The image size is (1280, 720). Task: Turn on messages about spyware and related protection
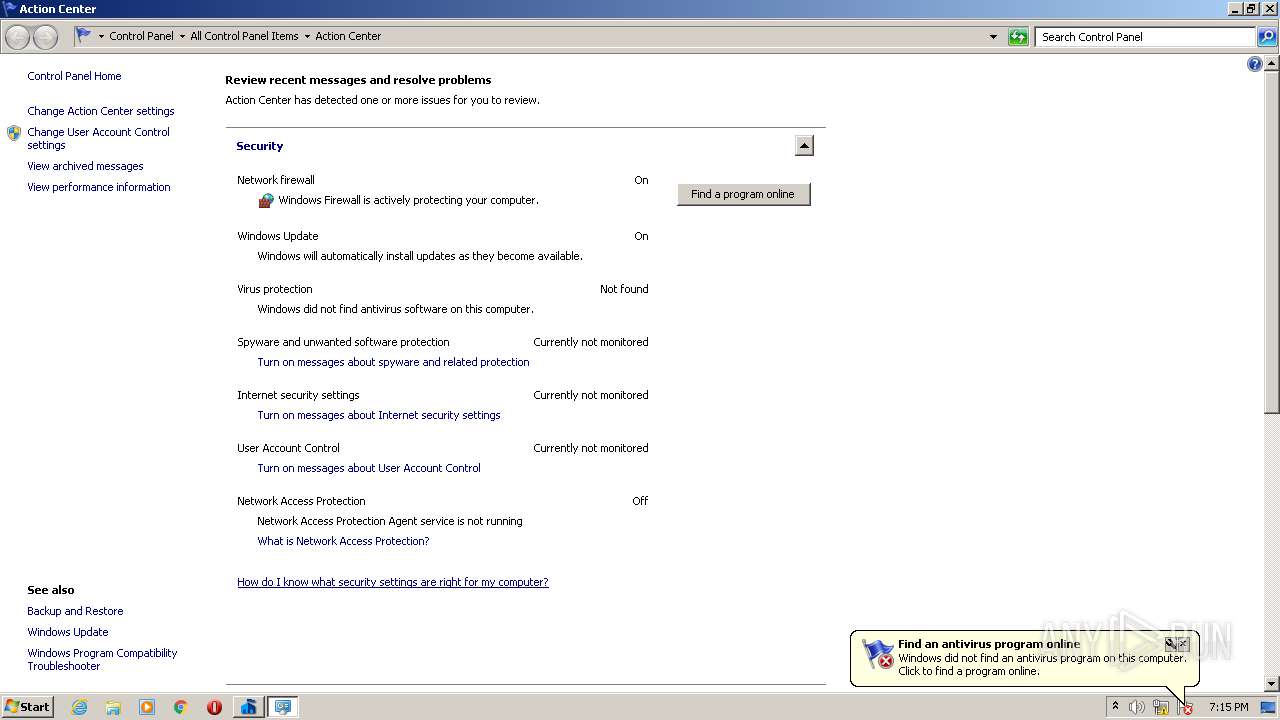393,362
